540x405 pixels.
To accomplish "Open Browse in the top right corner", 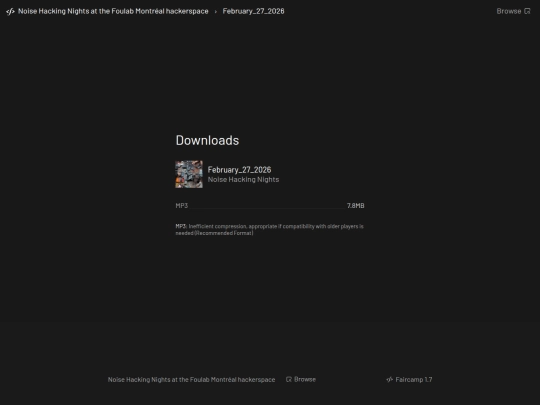I will coord(513,11).
